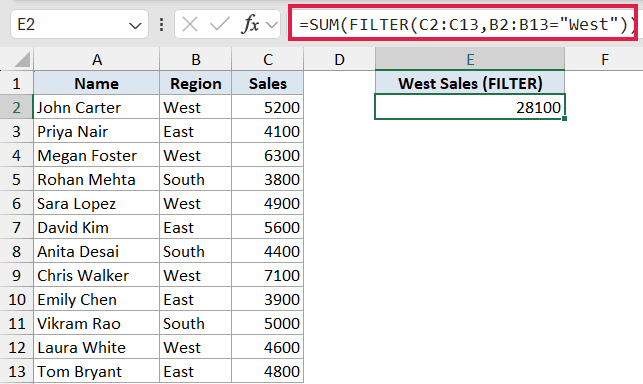Click the Enter checkmark formula button

pos(219,25)
